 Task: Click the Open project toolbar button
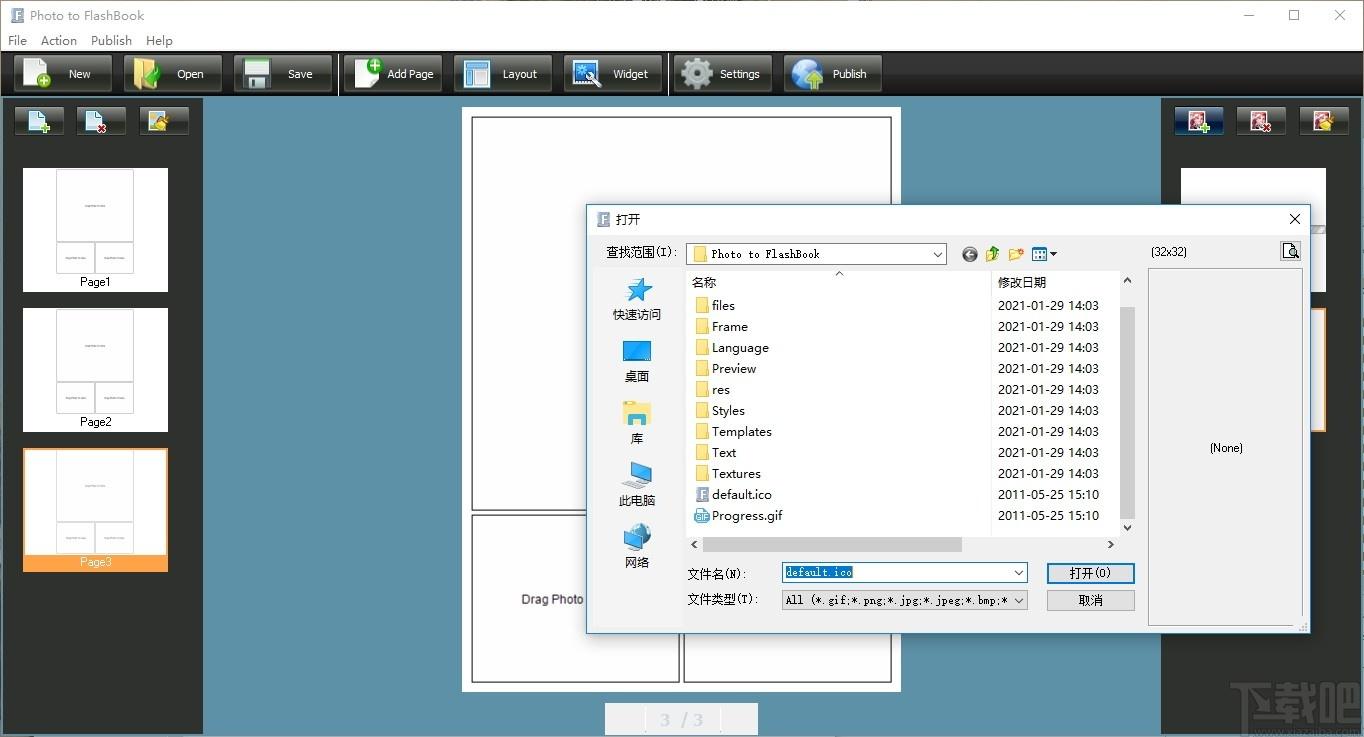(172, 74)
